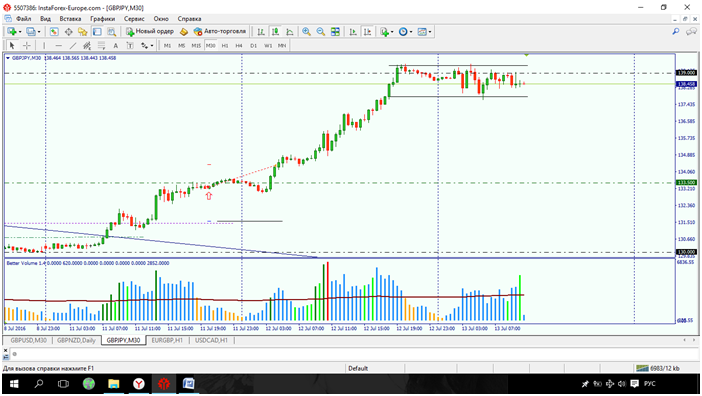Switch chart to bar chart type

[261, 31]
